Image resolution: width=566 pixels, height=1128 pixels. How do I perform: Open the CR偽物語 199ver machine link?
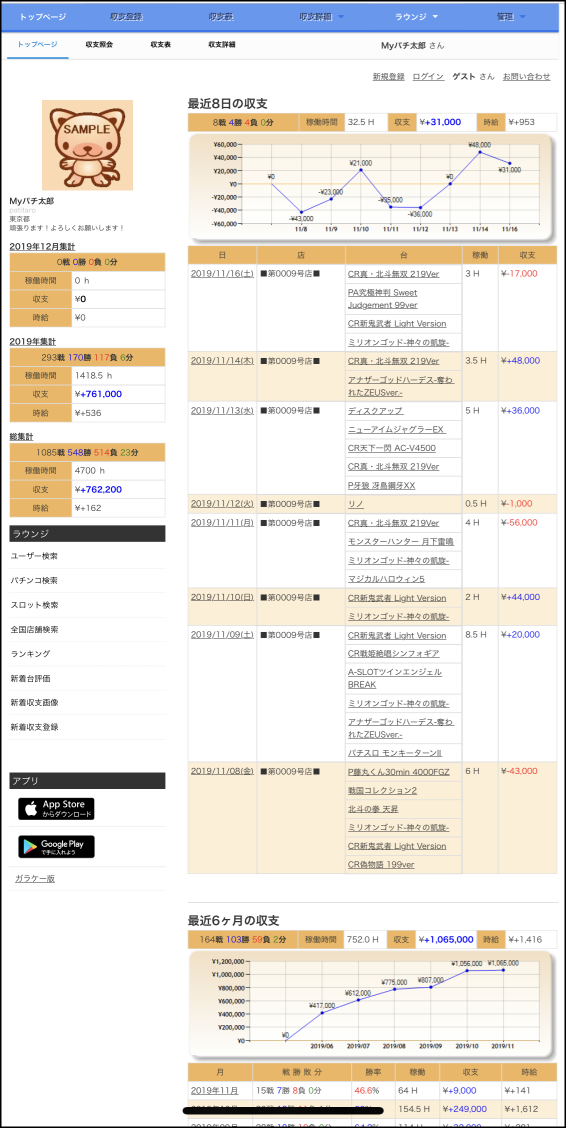(381, 865)
